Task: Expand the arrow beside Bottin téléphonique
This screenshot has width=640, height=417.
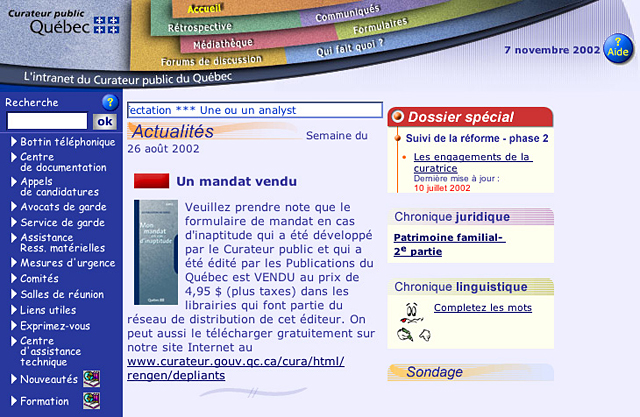Action: (14, 142)
